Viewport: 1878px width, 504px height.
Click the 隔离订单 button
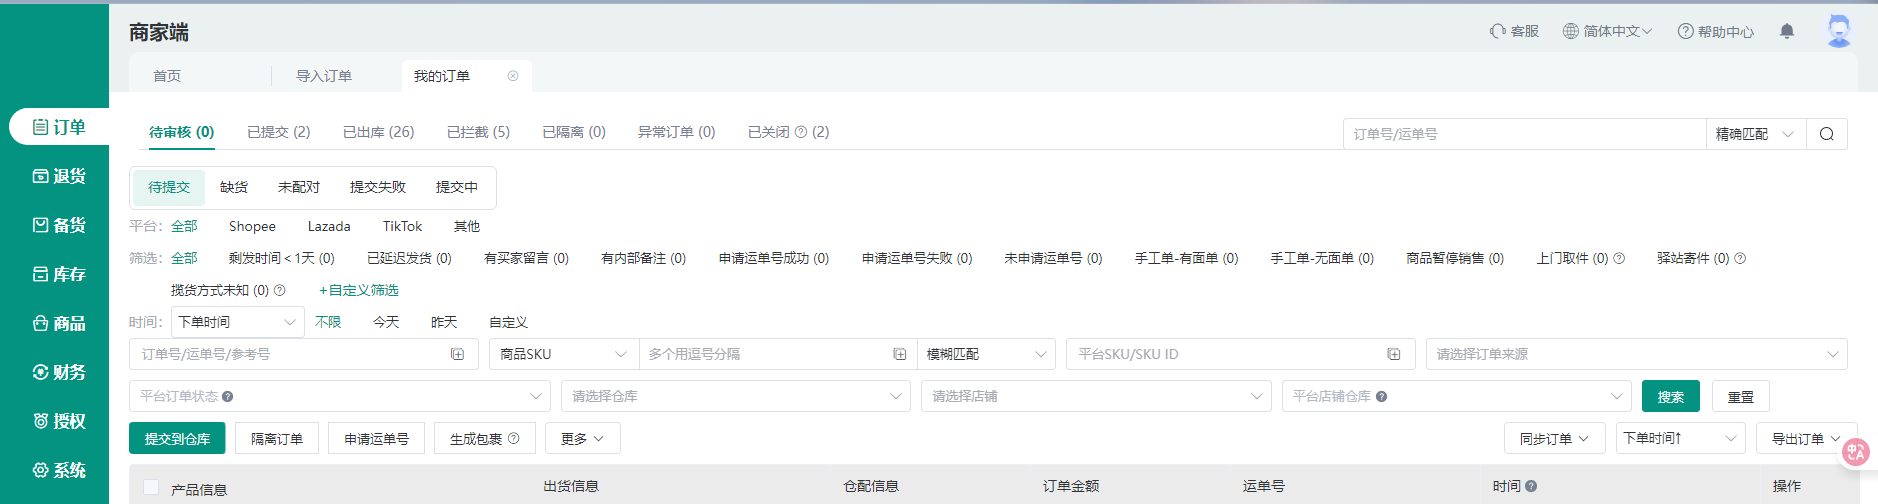point(277,438)
